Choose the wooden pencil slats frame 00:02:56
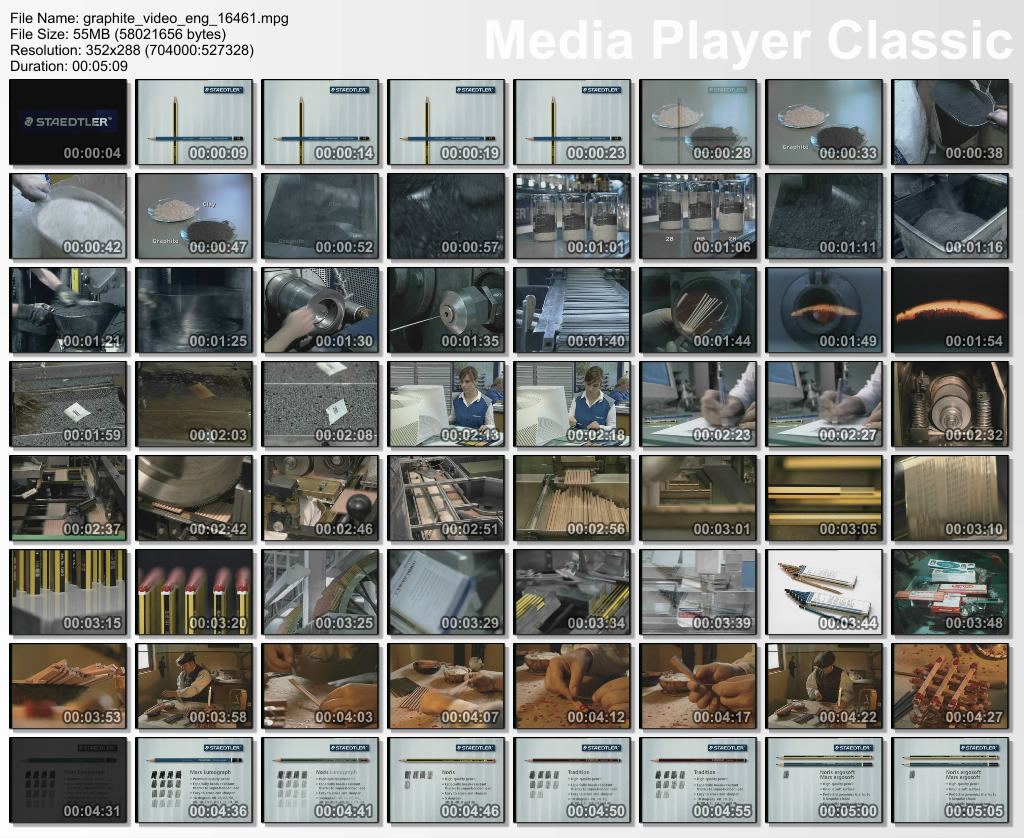The width and height of the screenshot is (1024, 838). tap(572, 497)
